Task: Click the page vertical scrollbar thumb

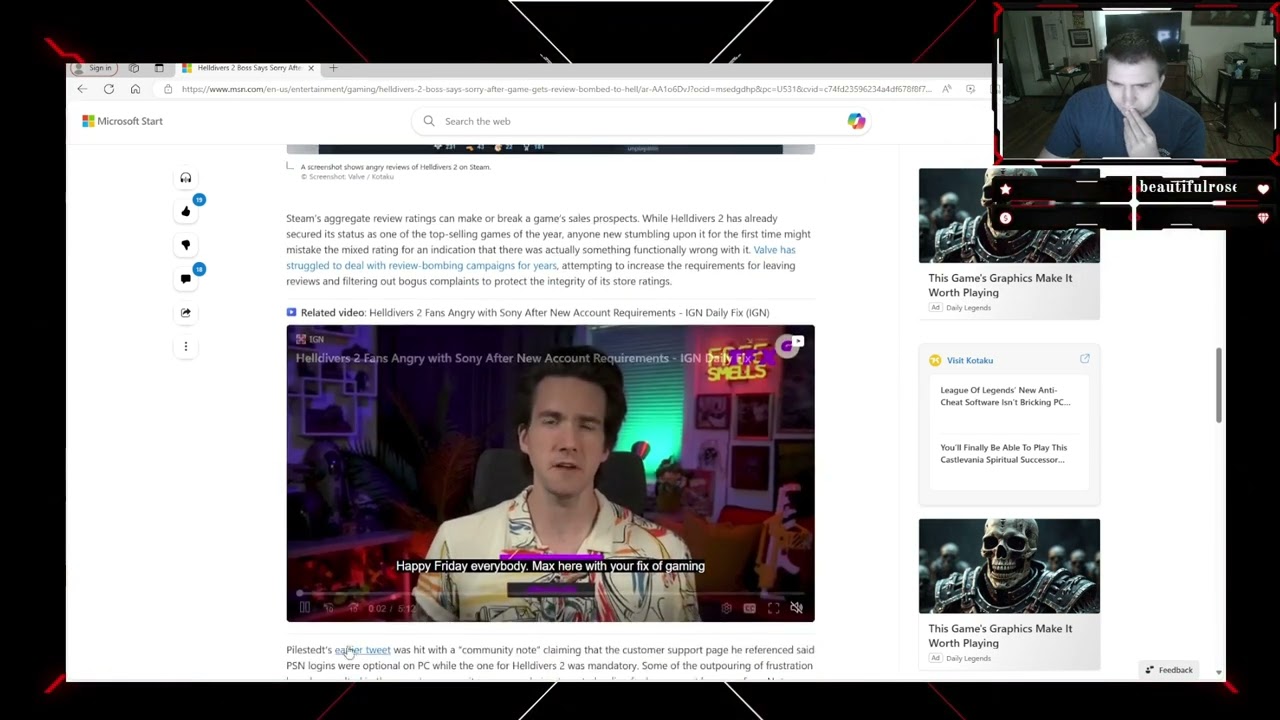Action: point(1218,385)
